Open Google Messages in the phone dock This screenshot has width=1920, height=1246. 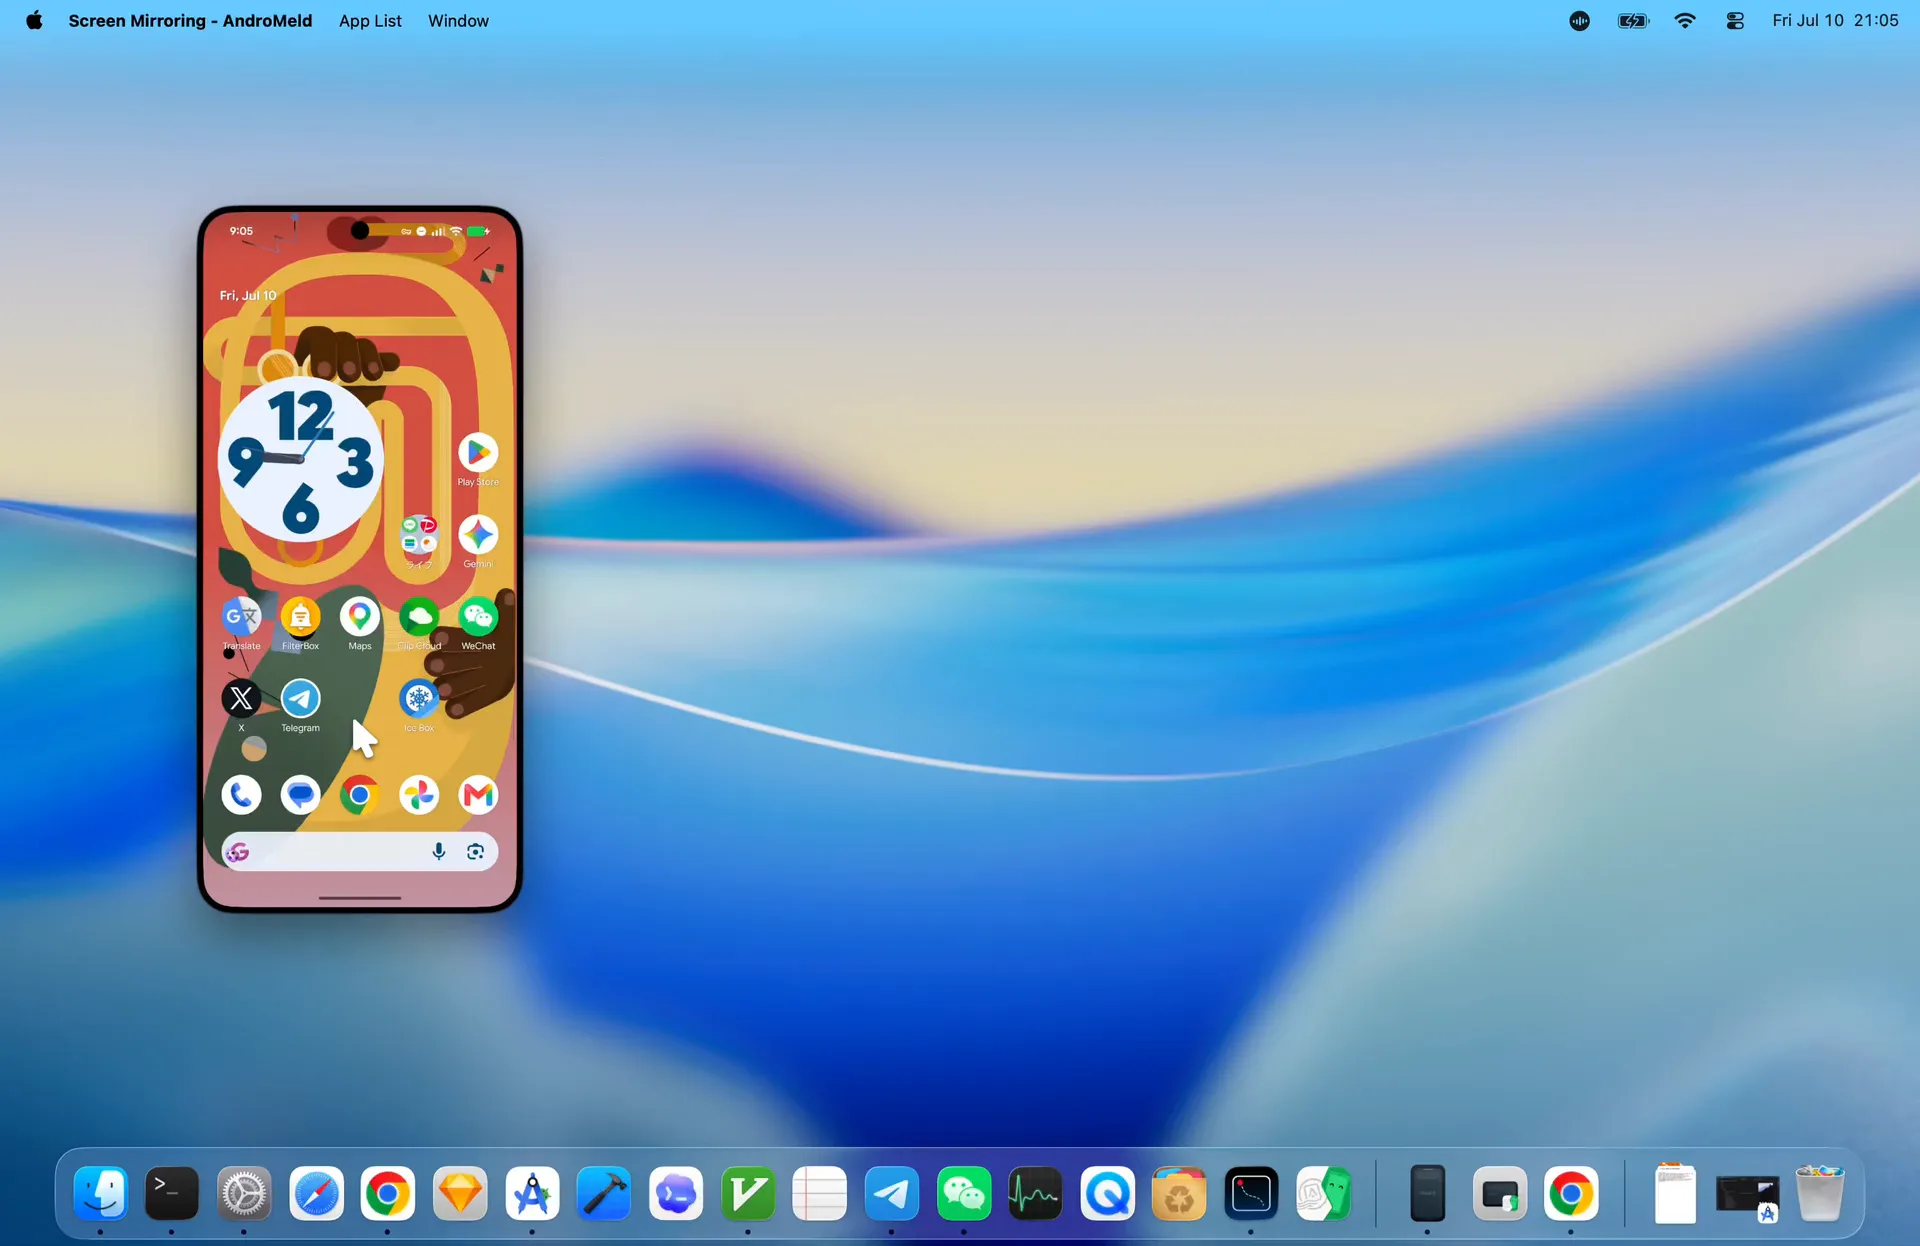click(300, 795)
